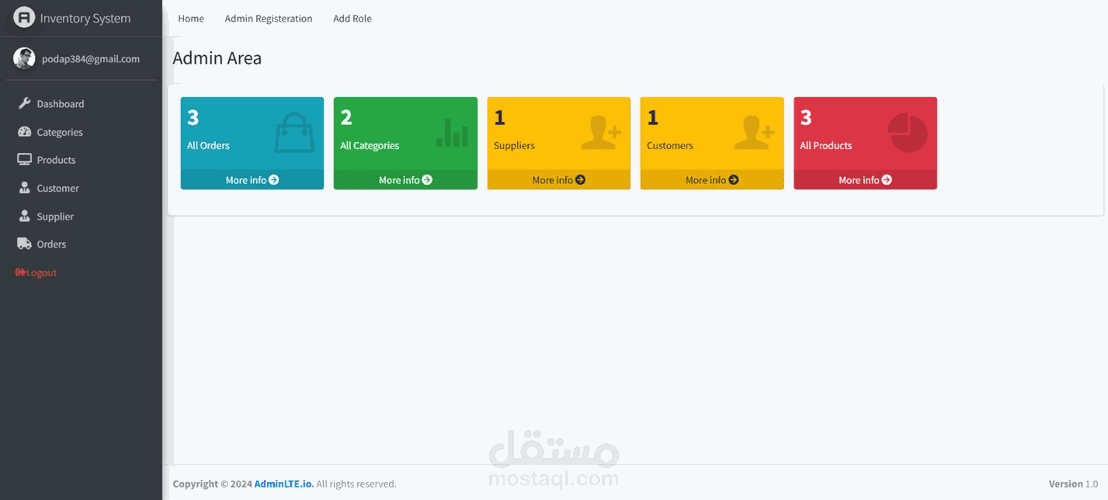This screenshot has height=500, width=1108.
Task: Open Add Role in top navigation
Action: point(353,18)
